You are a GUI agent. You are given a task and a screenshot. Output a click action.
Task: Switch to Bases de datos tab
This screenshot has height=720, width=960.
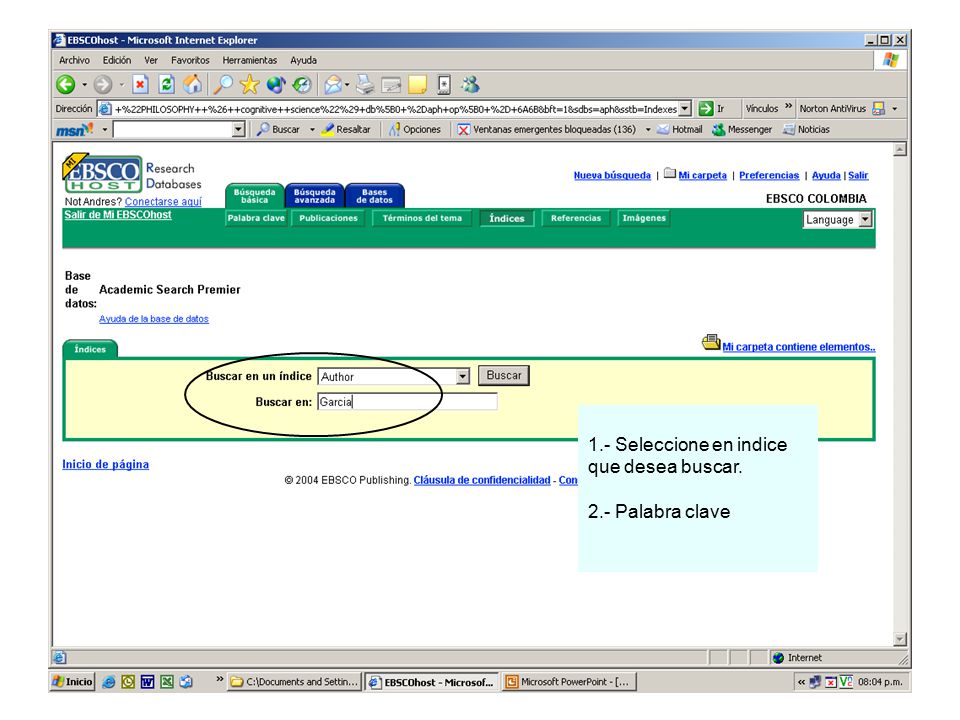click(x=375, y=196)
